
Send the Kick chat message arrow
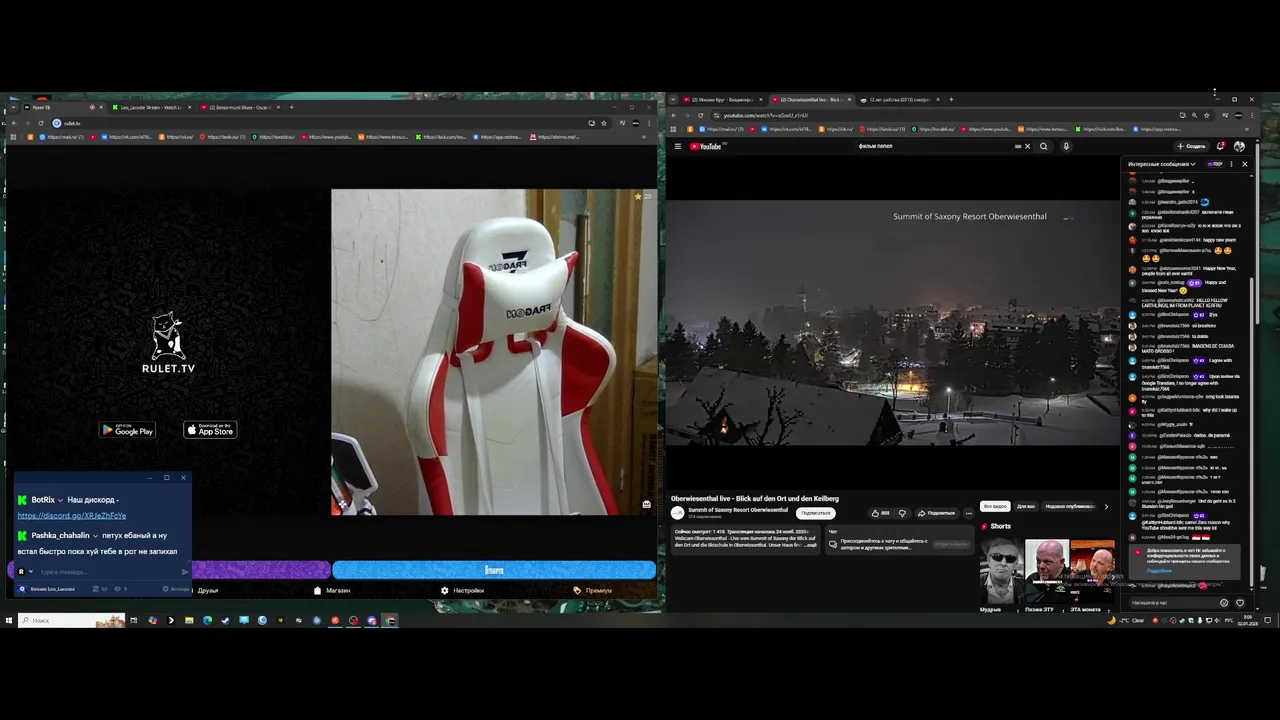(x=185, y=572)
